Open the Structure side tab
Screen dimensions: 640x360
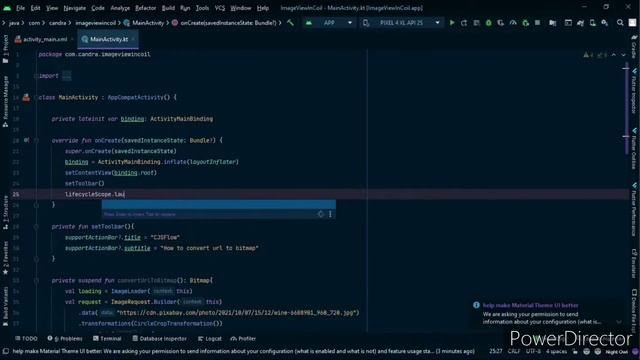coord(5,212)
